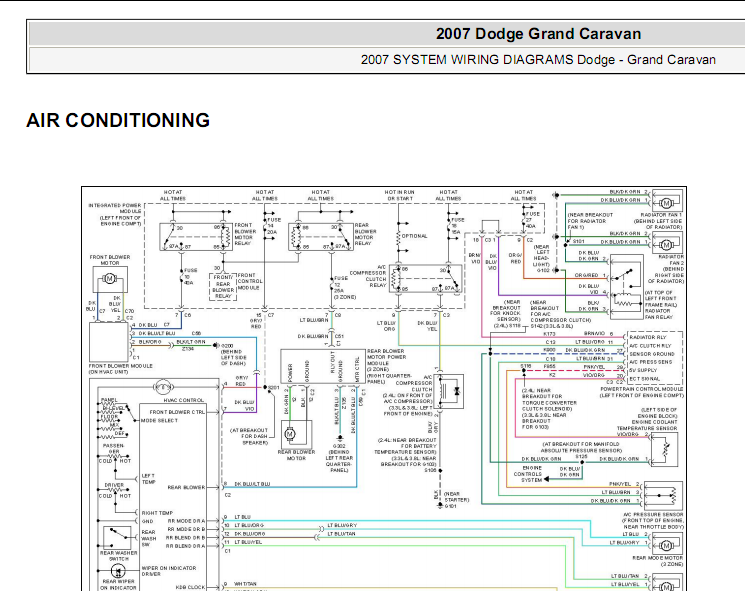Image resolution: width=745 pixels, height=591 pixels.
Task: Click the "S201" splice label
Action: coord(274,388)
